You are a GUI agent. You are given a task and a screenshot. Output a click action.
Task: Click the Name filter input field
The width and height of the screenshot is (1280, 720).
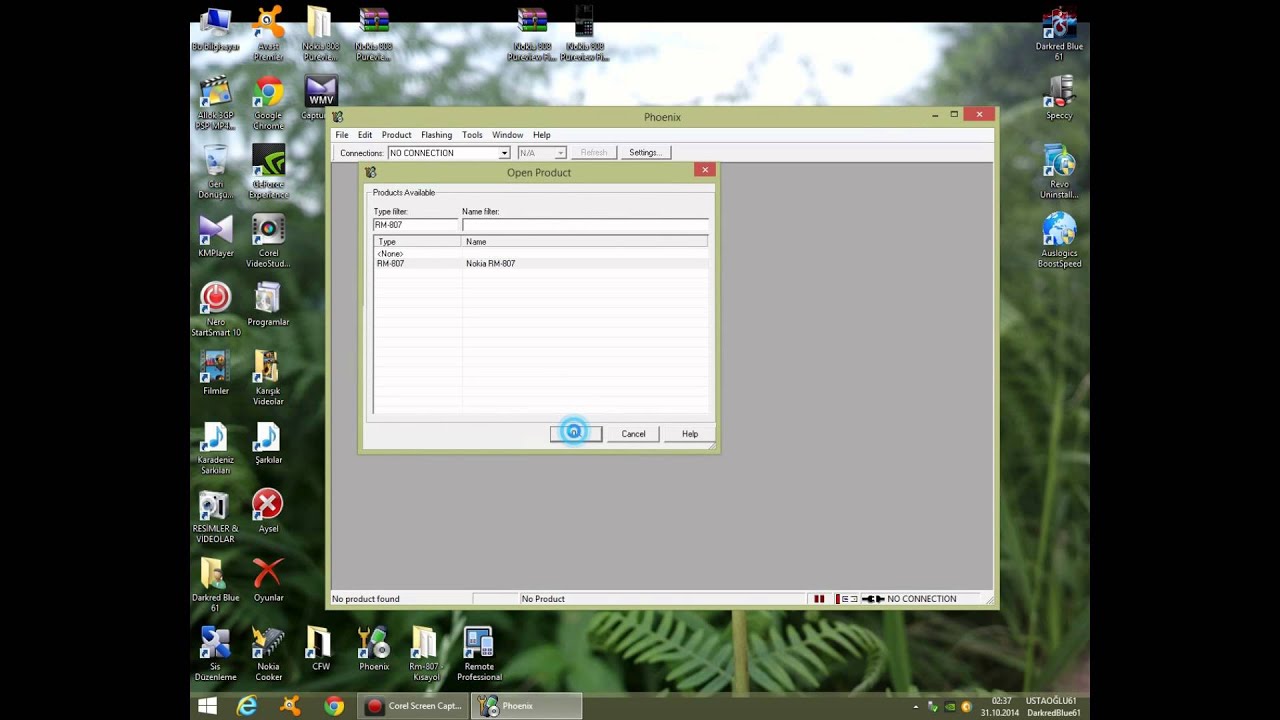585,225
